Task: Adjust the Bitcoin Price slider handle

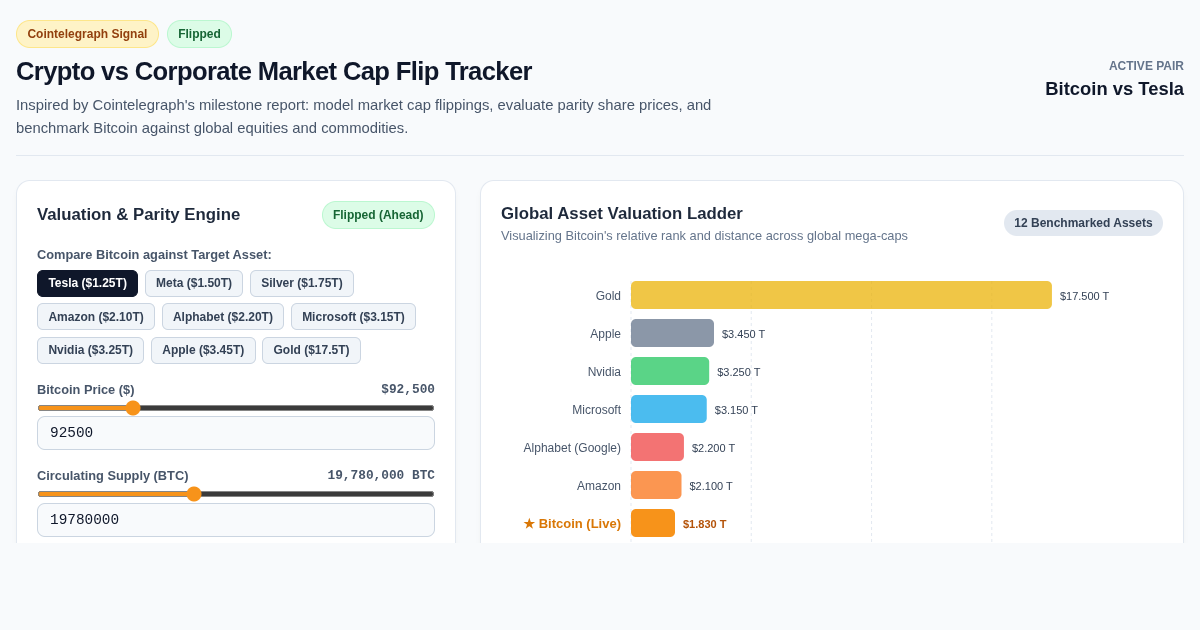Action: point(133,408)
